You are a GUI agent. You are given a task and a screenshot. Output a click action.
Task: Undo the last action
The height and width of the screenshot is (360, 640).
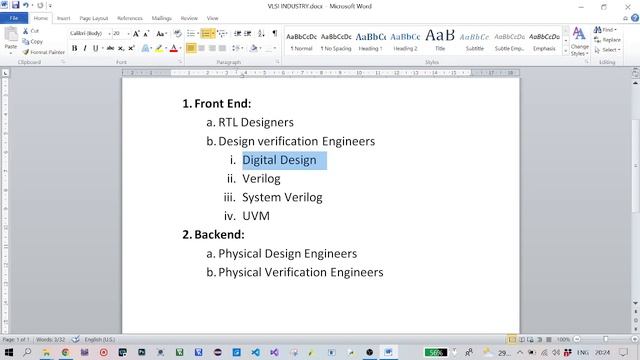26,5
